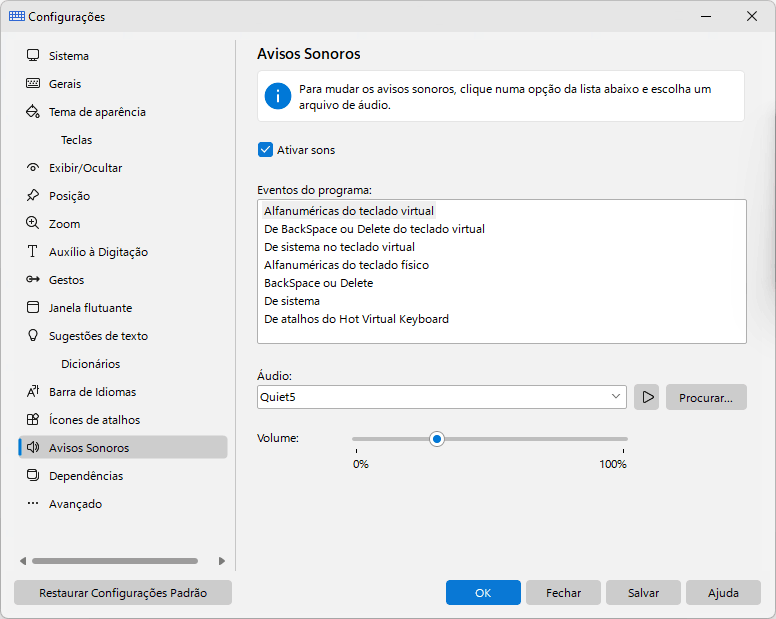Click the Sugestões de texto lightbulb icon
This screenshot has height=619, width=776.
click(x=33, y=335)
